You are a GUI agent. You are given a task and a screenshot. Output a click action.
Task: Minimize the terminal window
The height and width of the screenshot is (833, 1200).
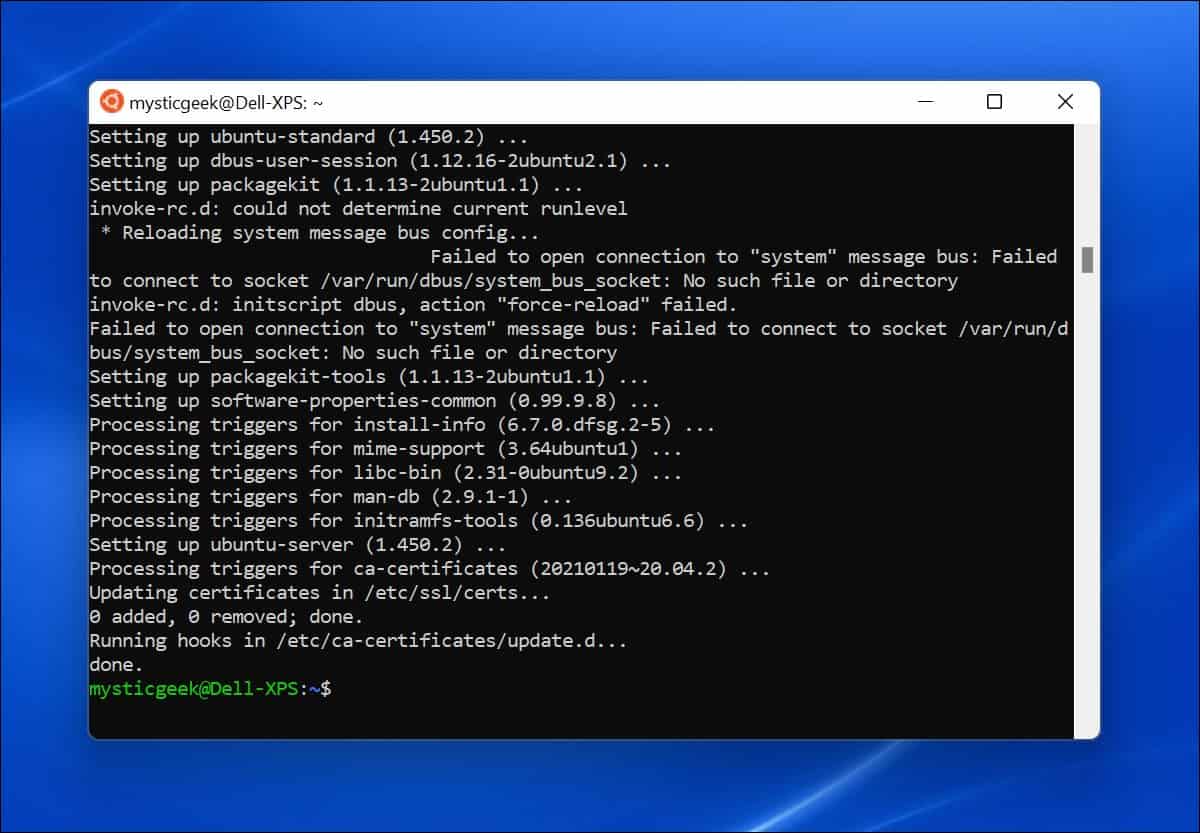[925, 101]
